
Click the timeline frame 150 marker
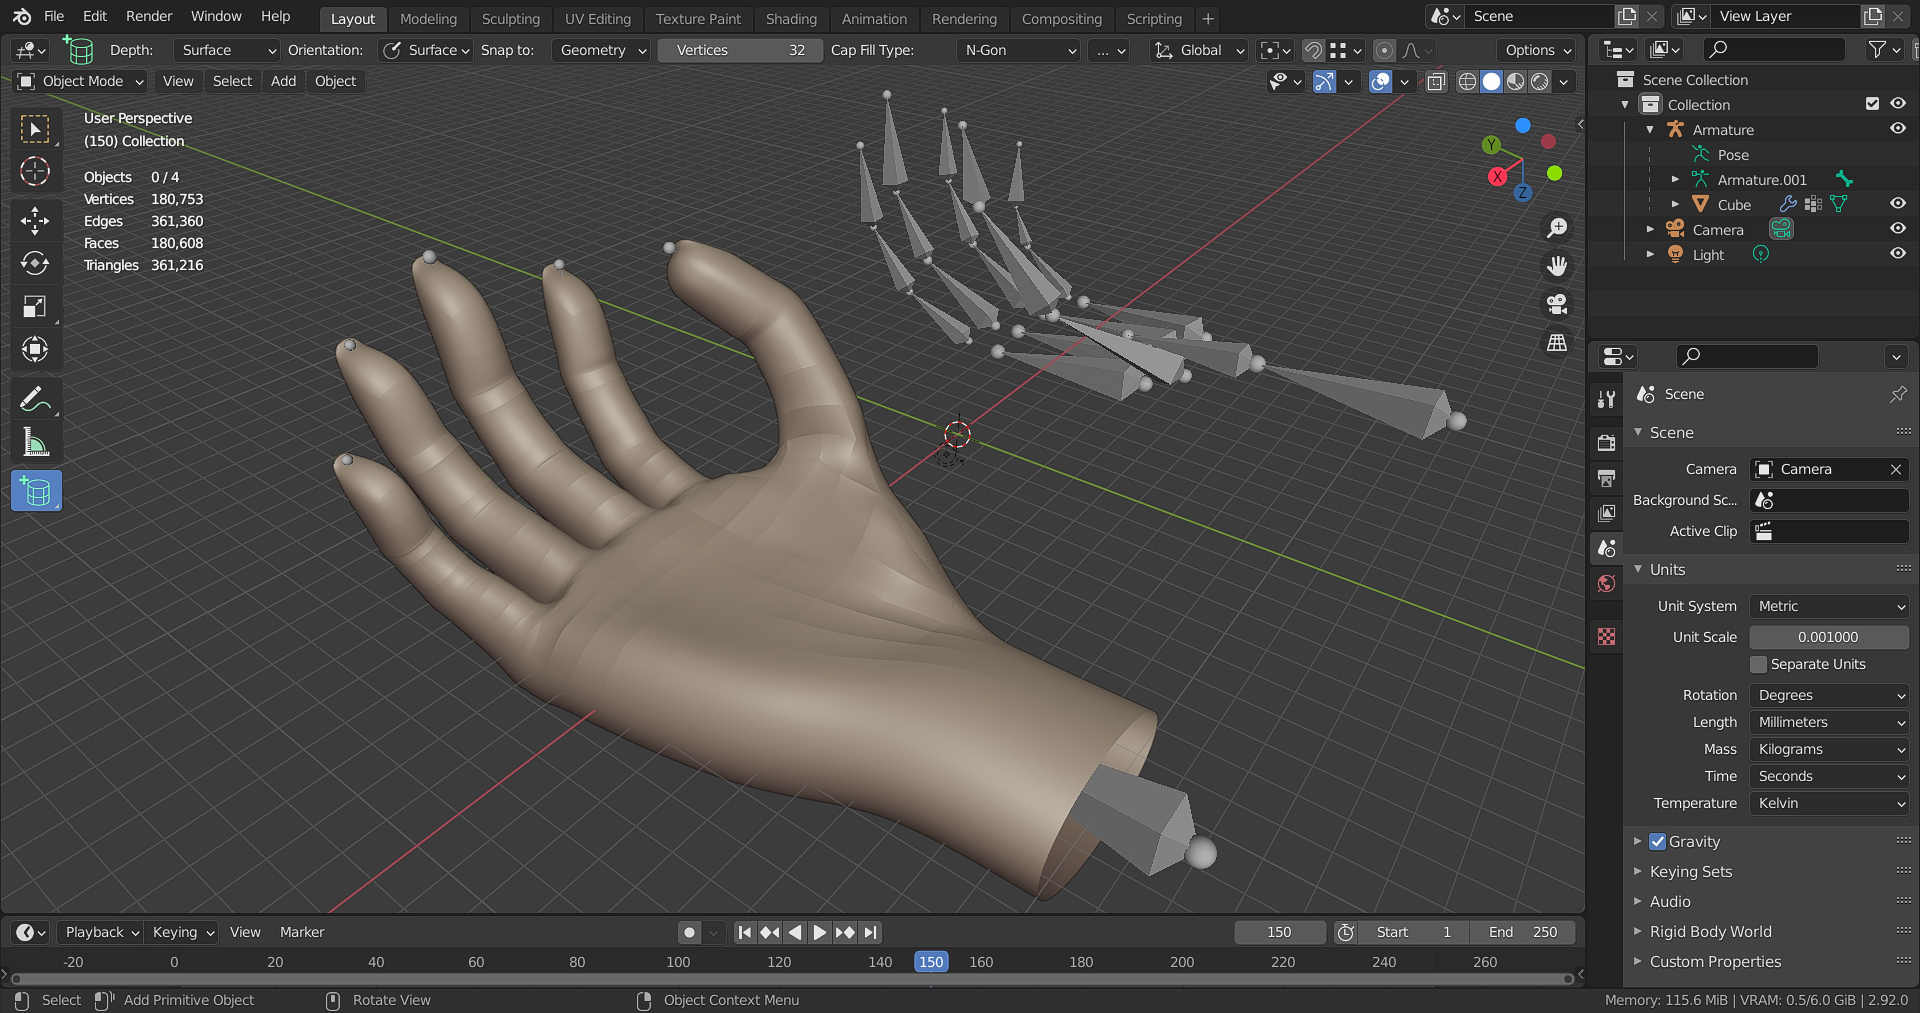pyautogui.click(x=931, y=961)
